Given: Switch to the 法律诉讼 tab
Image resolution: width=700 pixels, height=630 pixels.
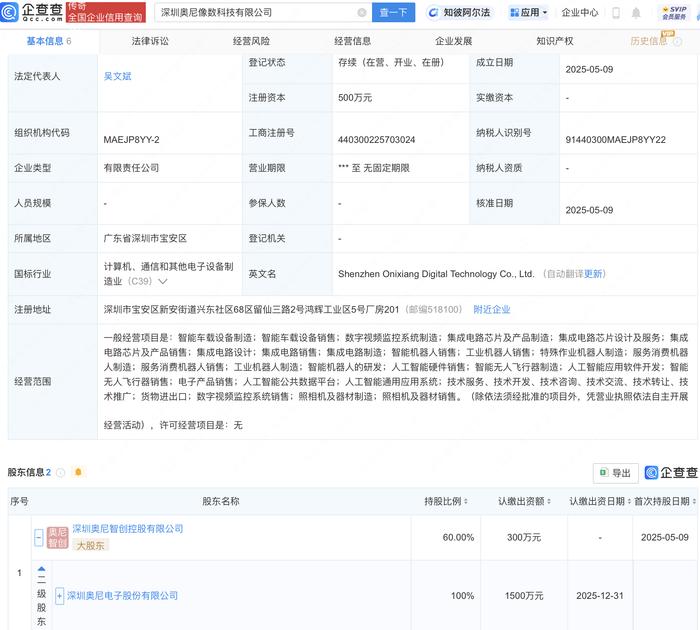Looking at the screenshot, I should coord(150,41).
